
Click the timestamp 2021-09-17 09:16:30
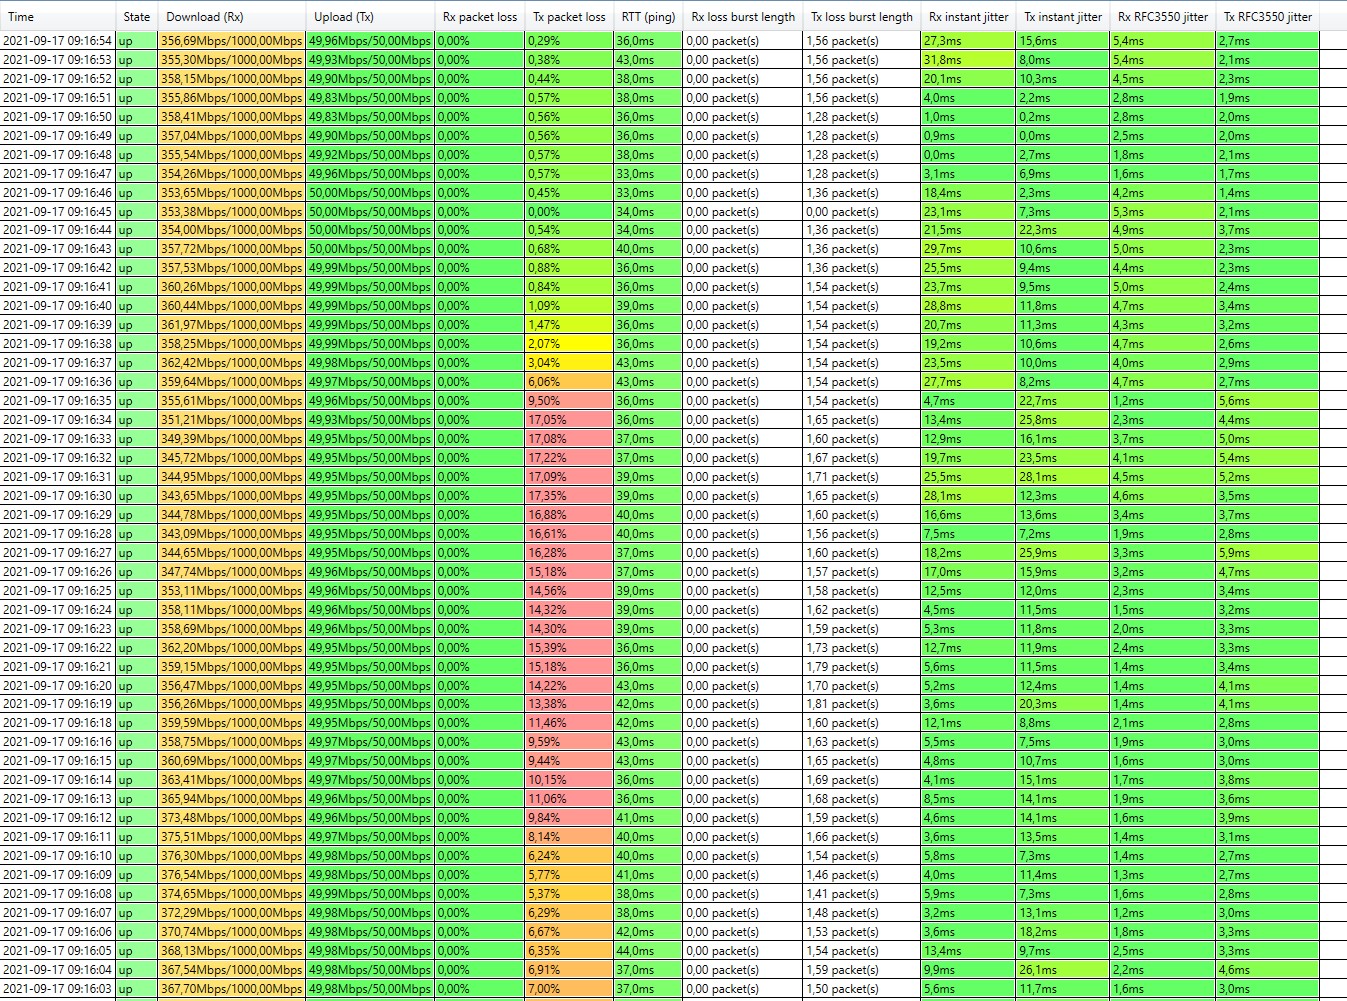[x=58, y=496]
